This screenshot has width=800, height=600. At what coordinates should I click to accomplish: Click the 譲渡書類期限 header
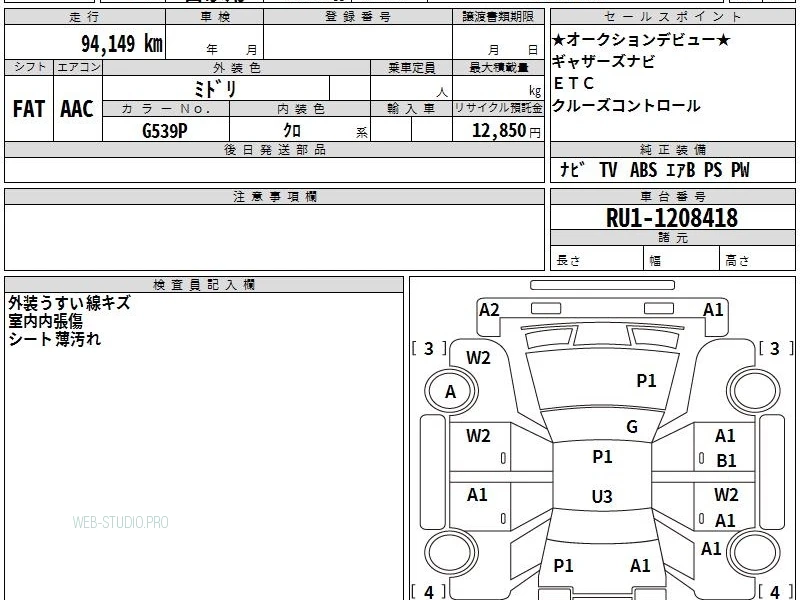[x=498, y=16]
